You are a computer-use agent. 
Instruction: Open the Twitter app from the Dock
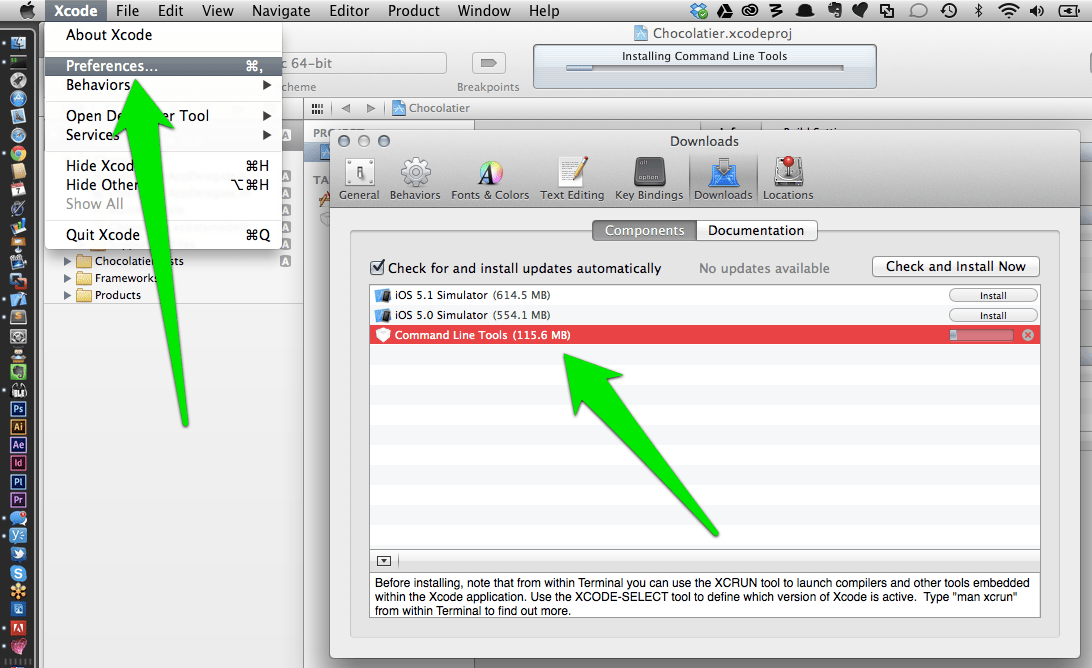tap(18, 554)
